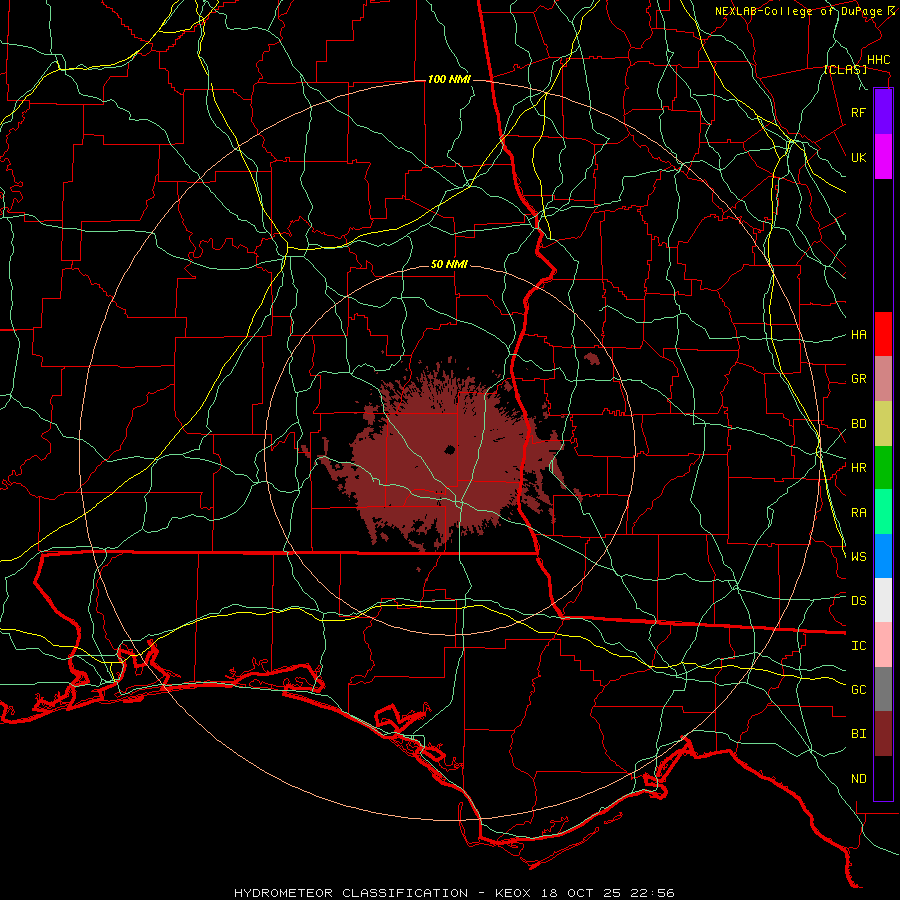The image size is (900, 900).
Task: Click the ND legend label
Action: [858, 779]
